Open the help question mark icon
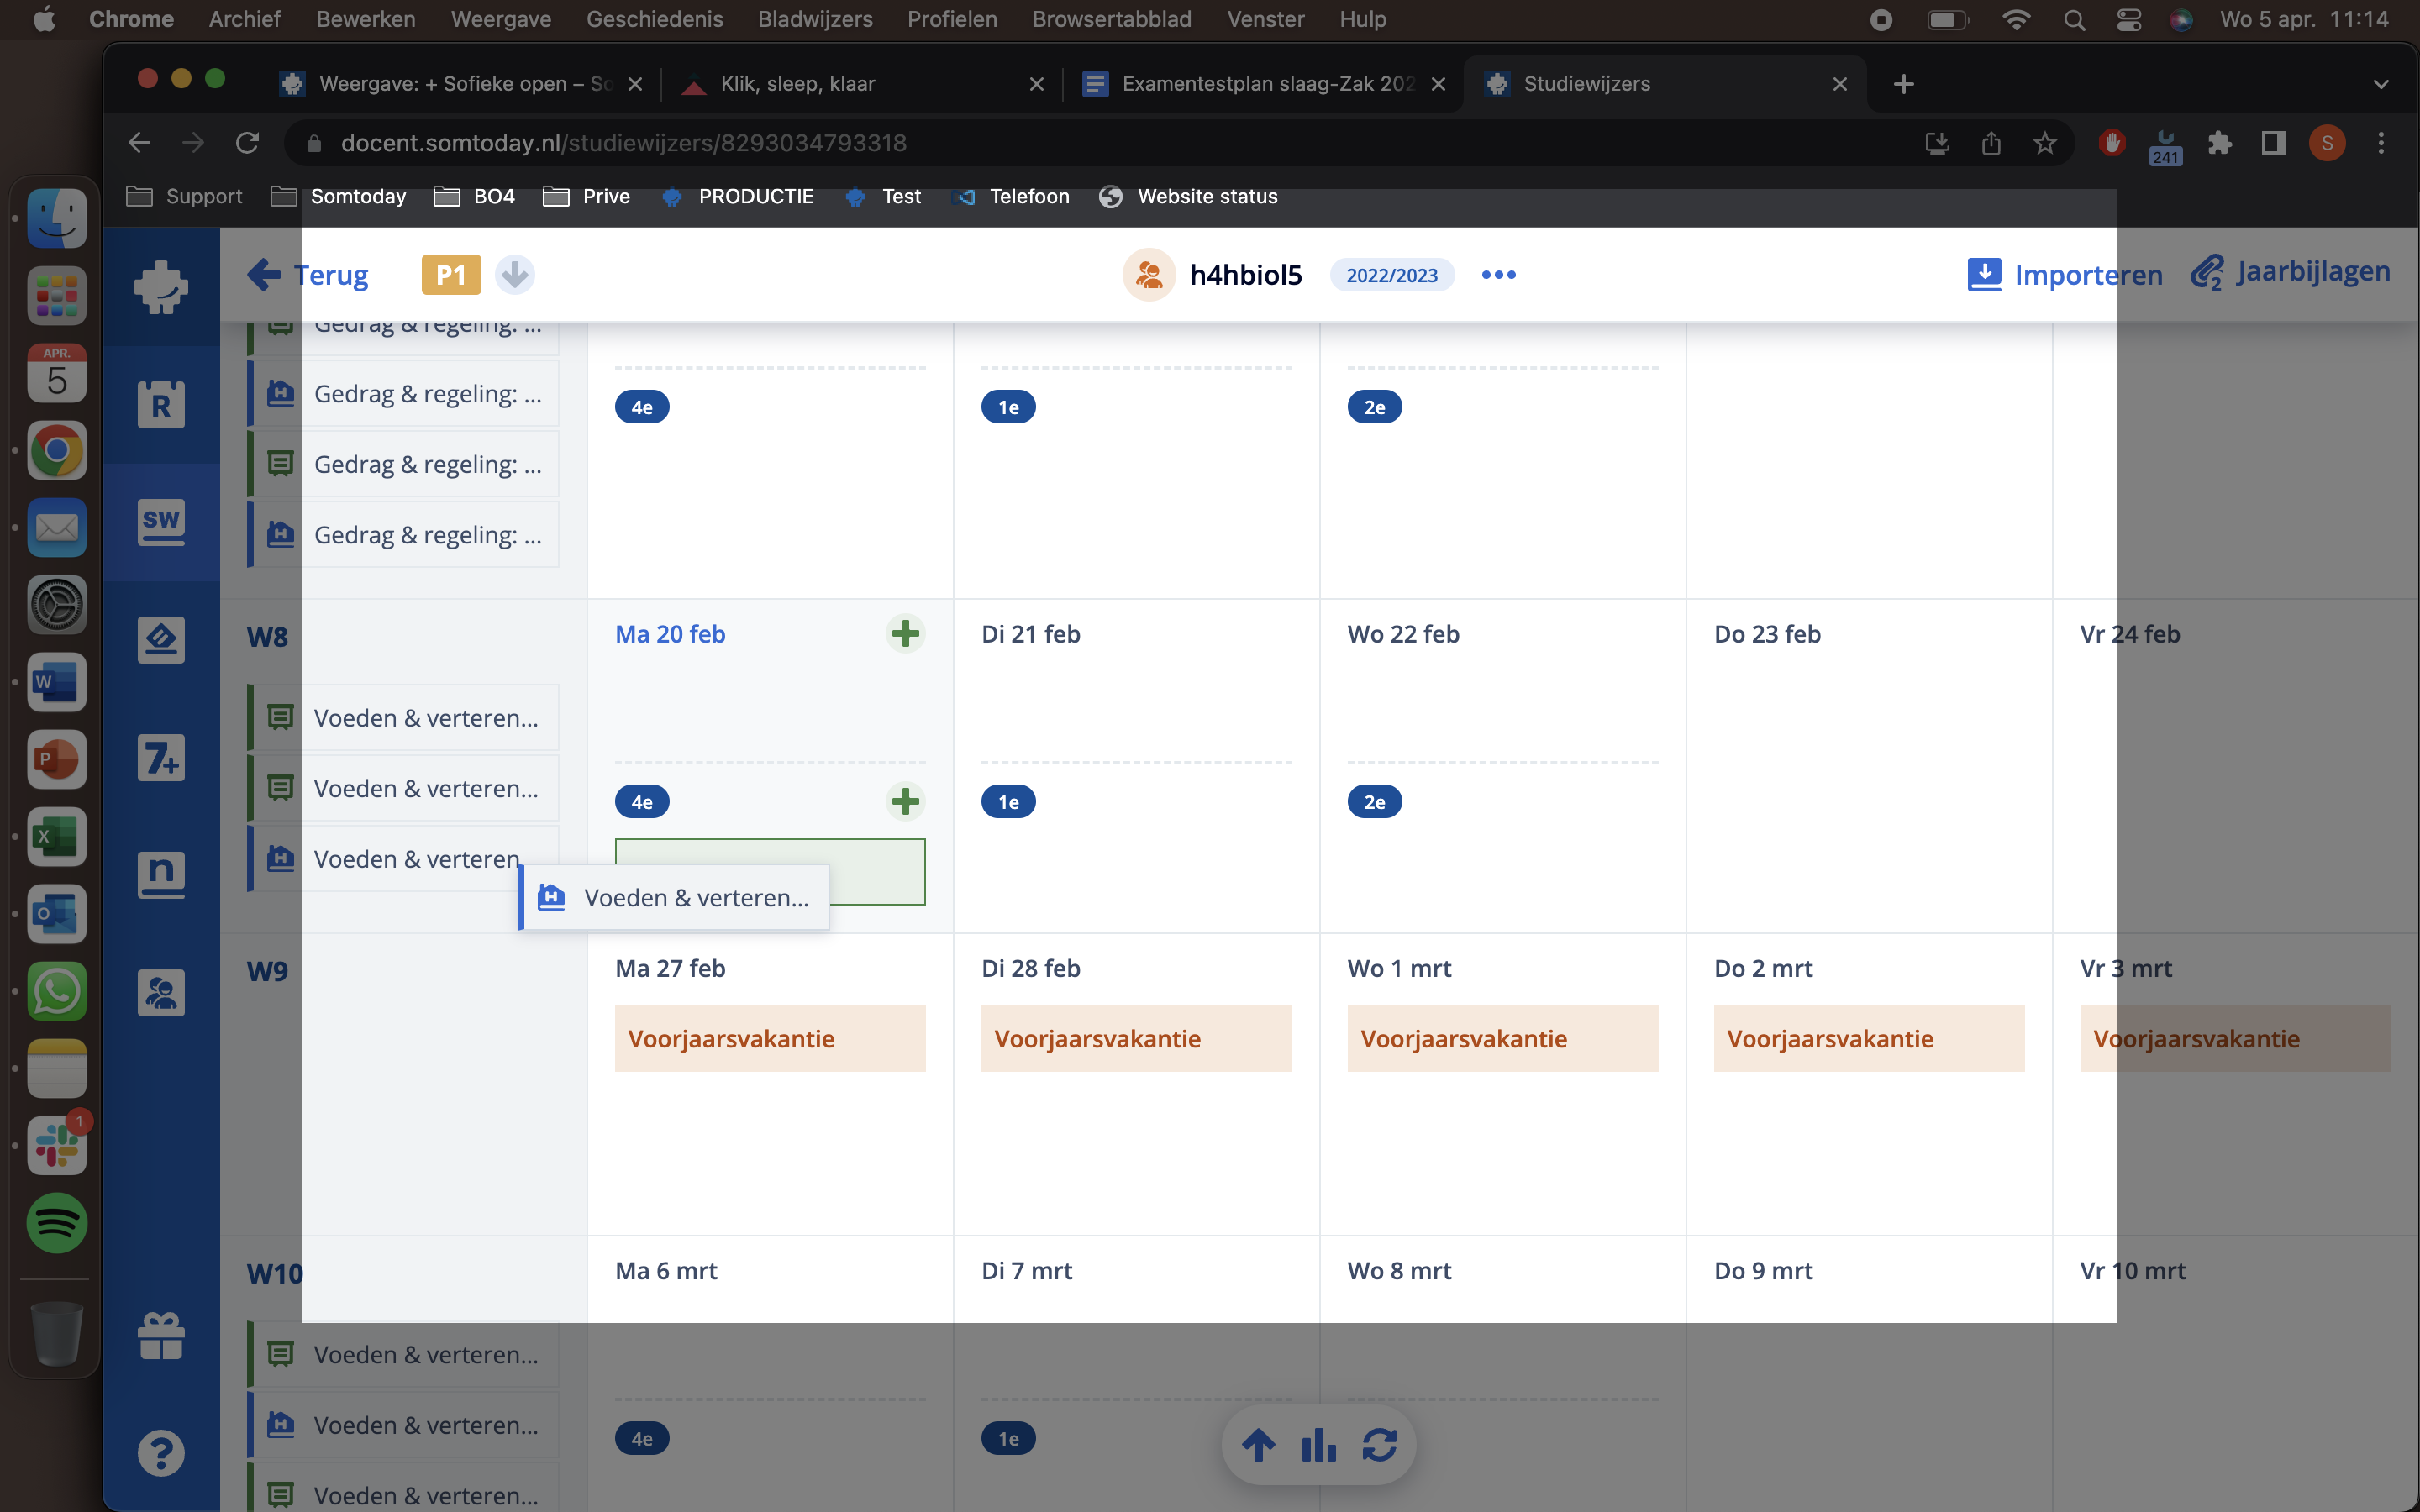Screen dimensions: 2420x1512 pyautogui.click(x=161, y=1452)
